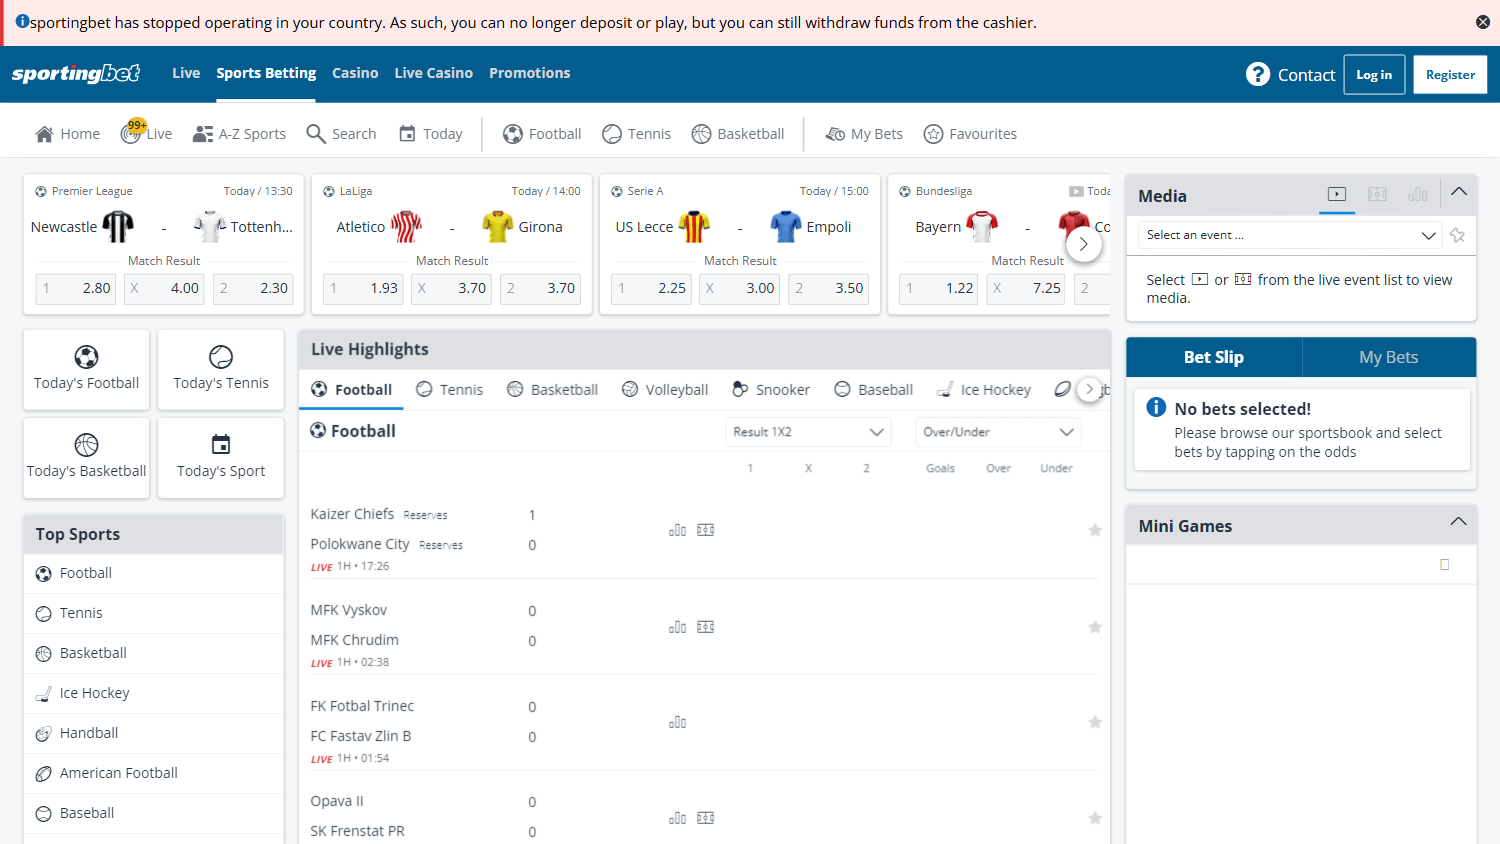
Task: Show the statistics view in Media
Action: [1418, 194]
